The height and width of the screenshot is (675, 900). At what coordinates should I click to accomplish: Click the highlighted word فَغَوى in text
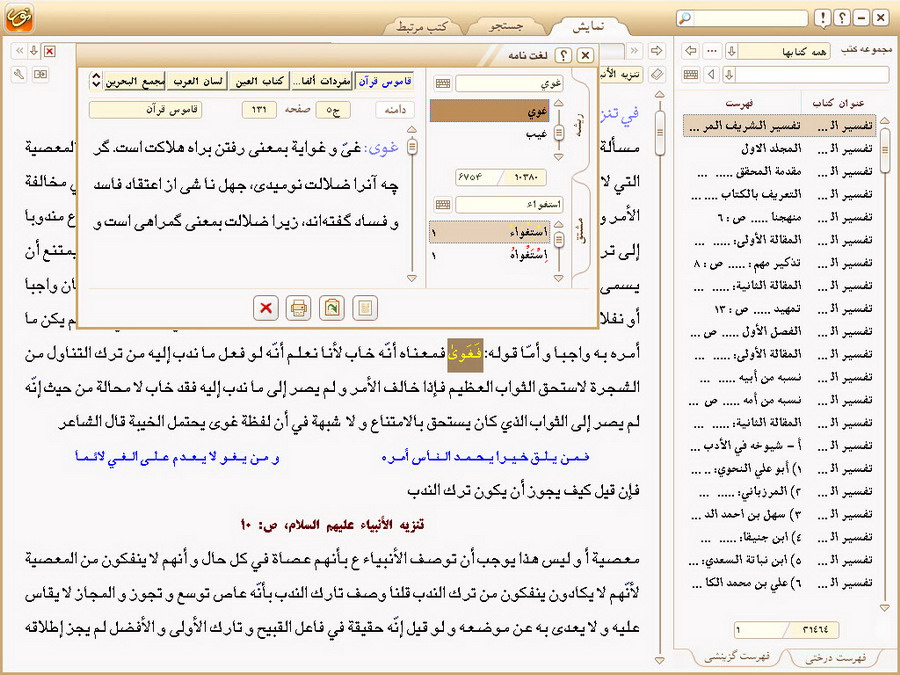(465, 354)
